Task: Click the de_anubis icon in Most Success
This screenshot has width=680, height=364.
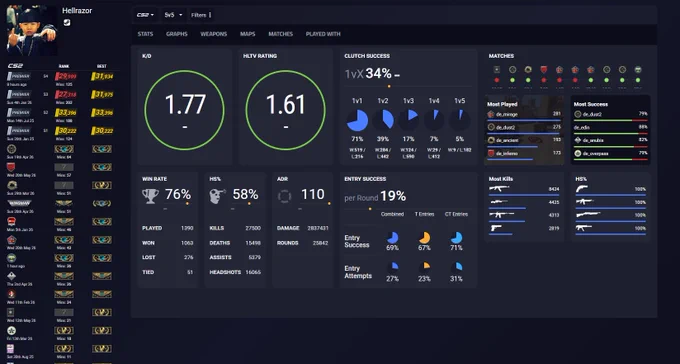Action: 578,141
